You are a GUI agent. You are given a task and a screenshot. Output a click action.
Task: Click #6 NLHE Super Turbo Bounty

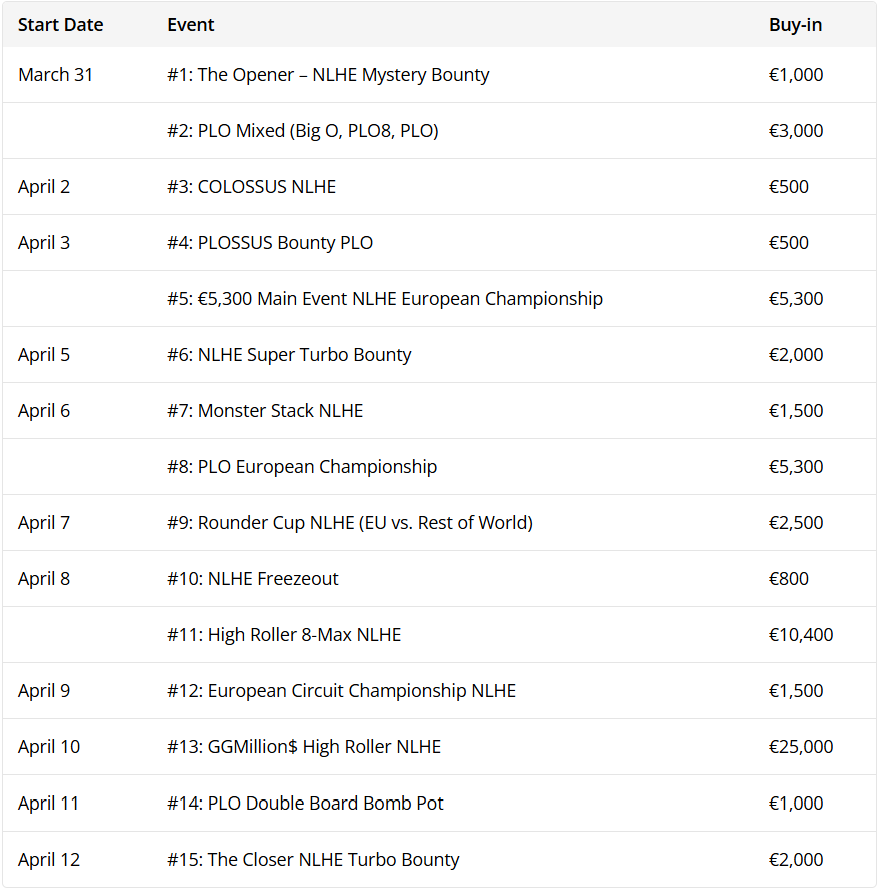[x=289, y=355]
